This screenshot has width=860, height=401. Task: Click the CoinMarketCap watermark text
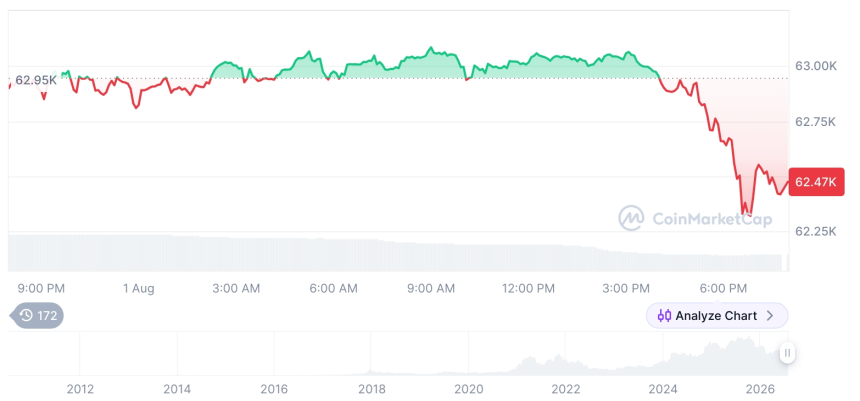[x=712, y=219]
